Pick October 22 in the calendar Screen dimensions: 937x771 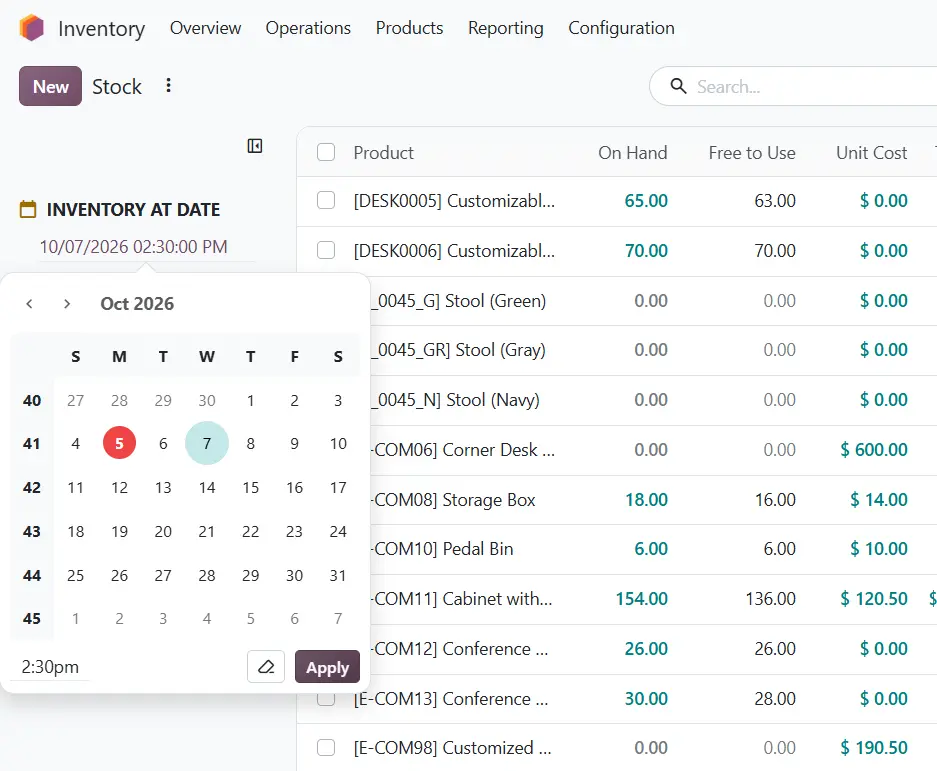click(x=250, y=531)
